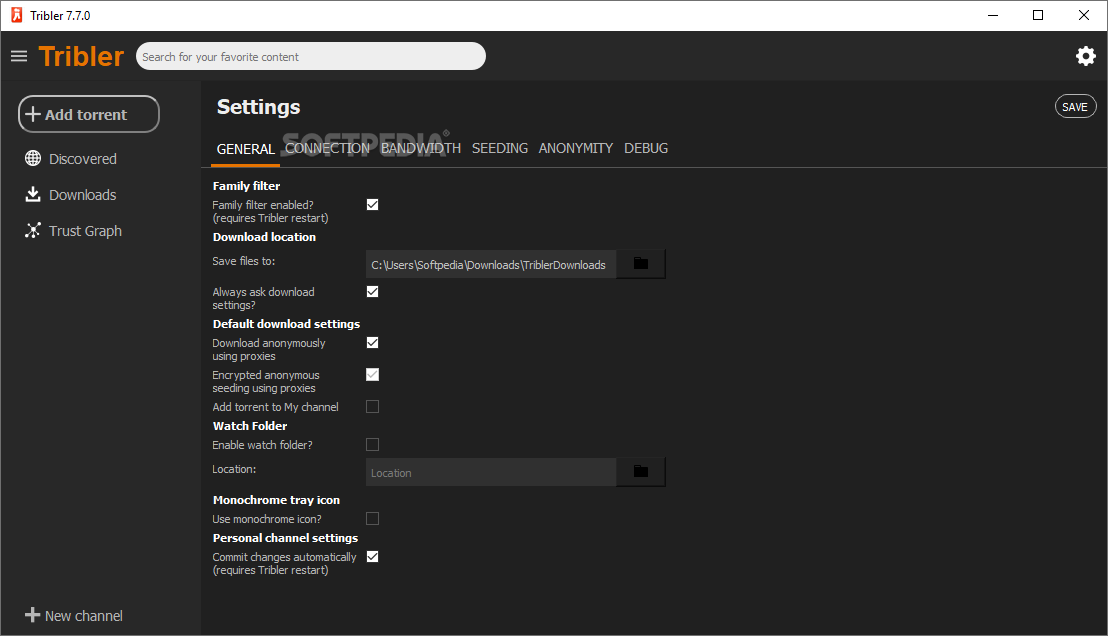Click the Settings heading
1108x636 pixels.
click(x=259, y=107)
